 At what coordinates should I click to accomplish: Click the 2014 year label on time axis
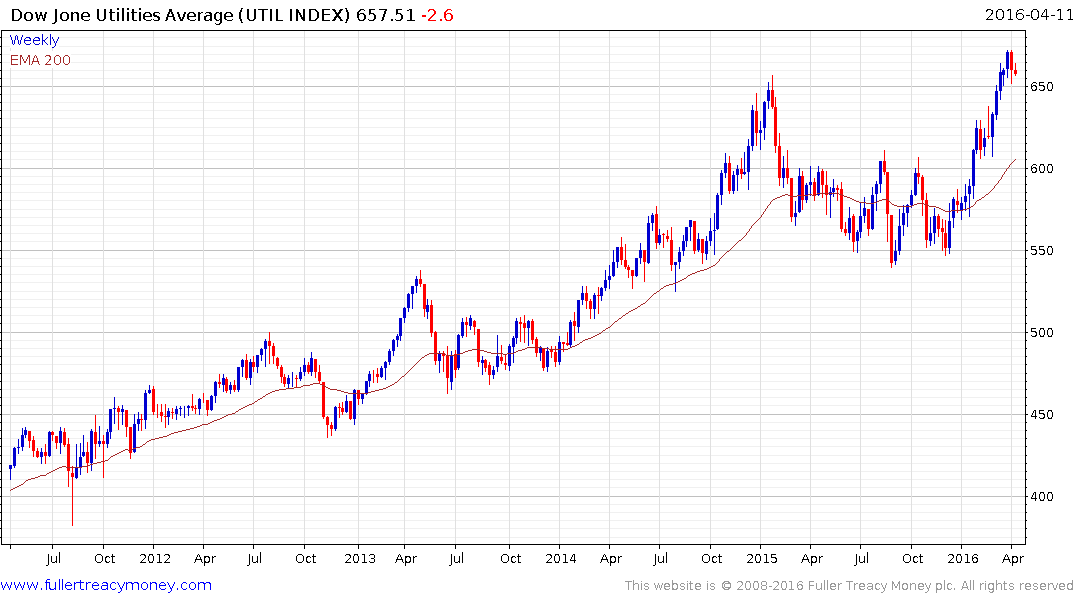(x=560, y=558)
